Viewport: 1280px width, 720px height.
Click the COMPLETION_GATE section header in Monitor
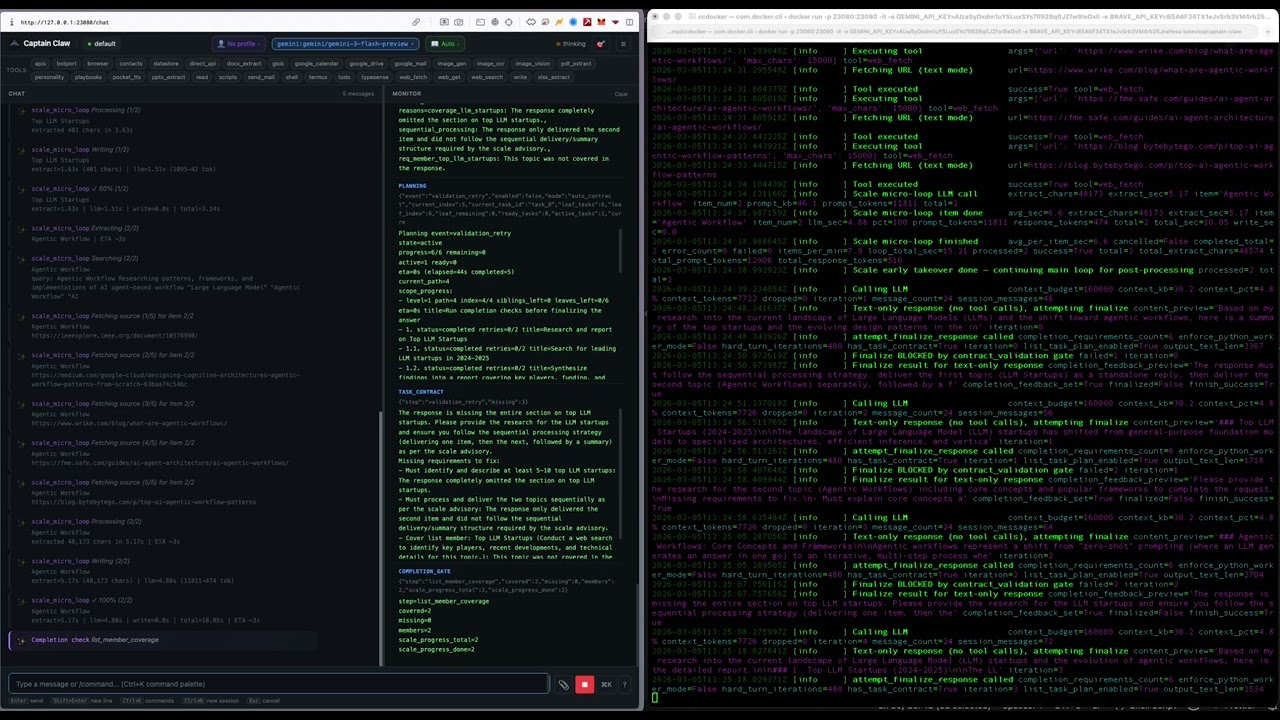click(424, 572)
